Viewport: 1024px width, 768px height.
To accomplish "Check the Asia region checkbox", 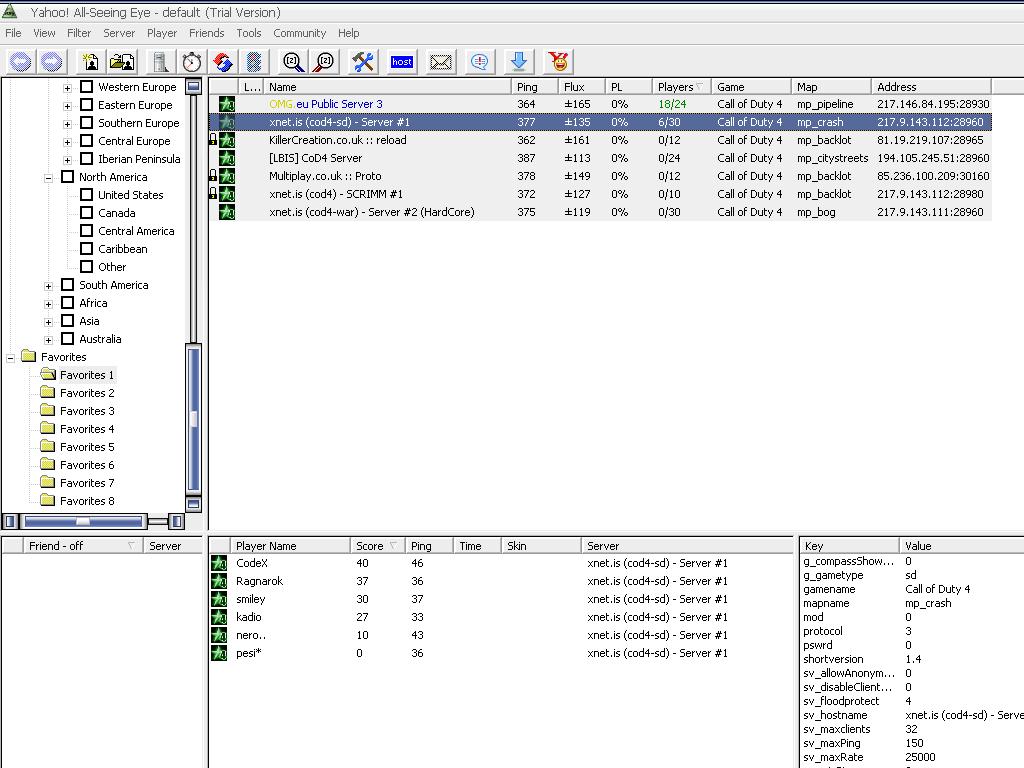I will tap(67, 321).
